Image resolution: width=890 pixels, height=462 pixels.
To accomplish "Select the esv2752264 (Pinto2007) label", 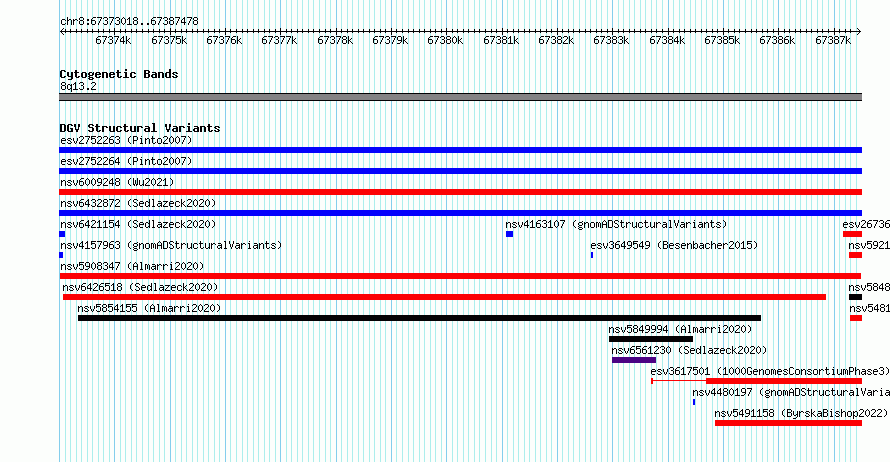I will pos(126,161).
